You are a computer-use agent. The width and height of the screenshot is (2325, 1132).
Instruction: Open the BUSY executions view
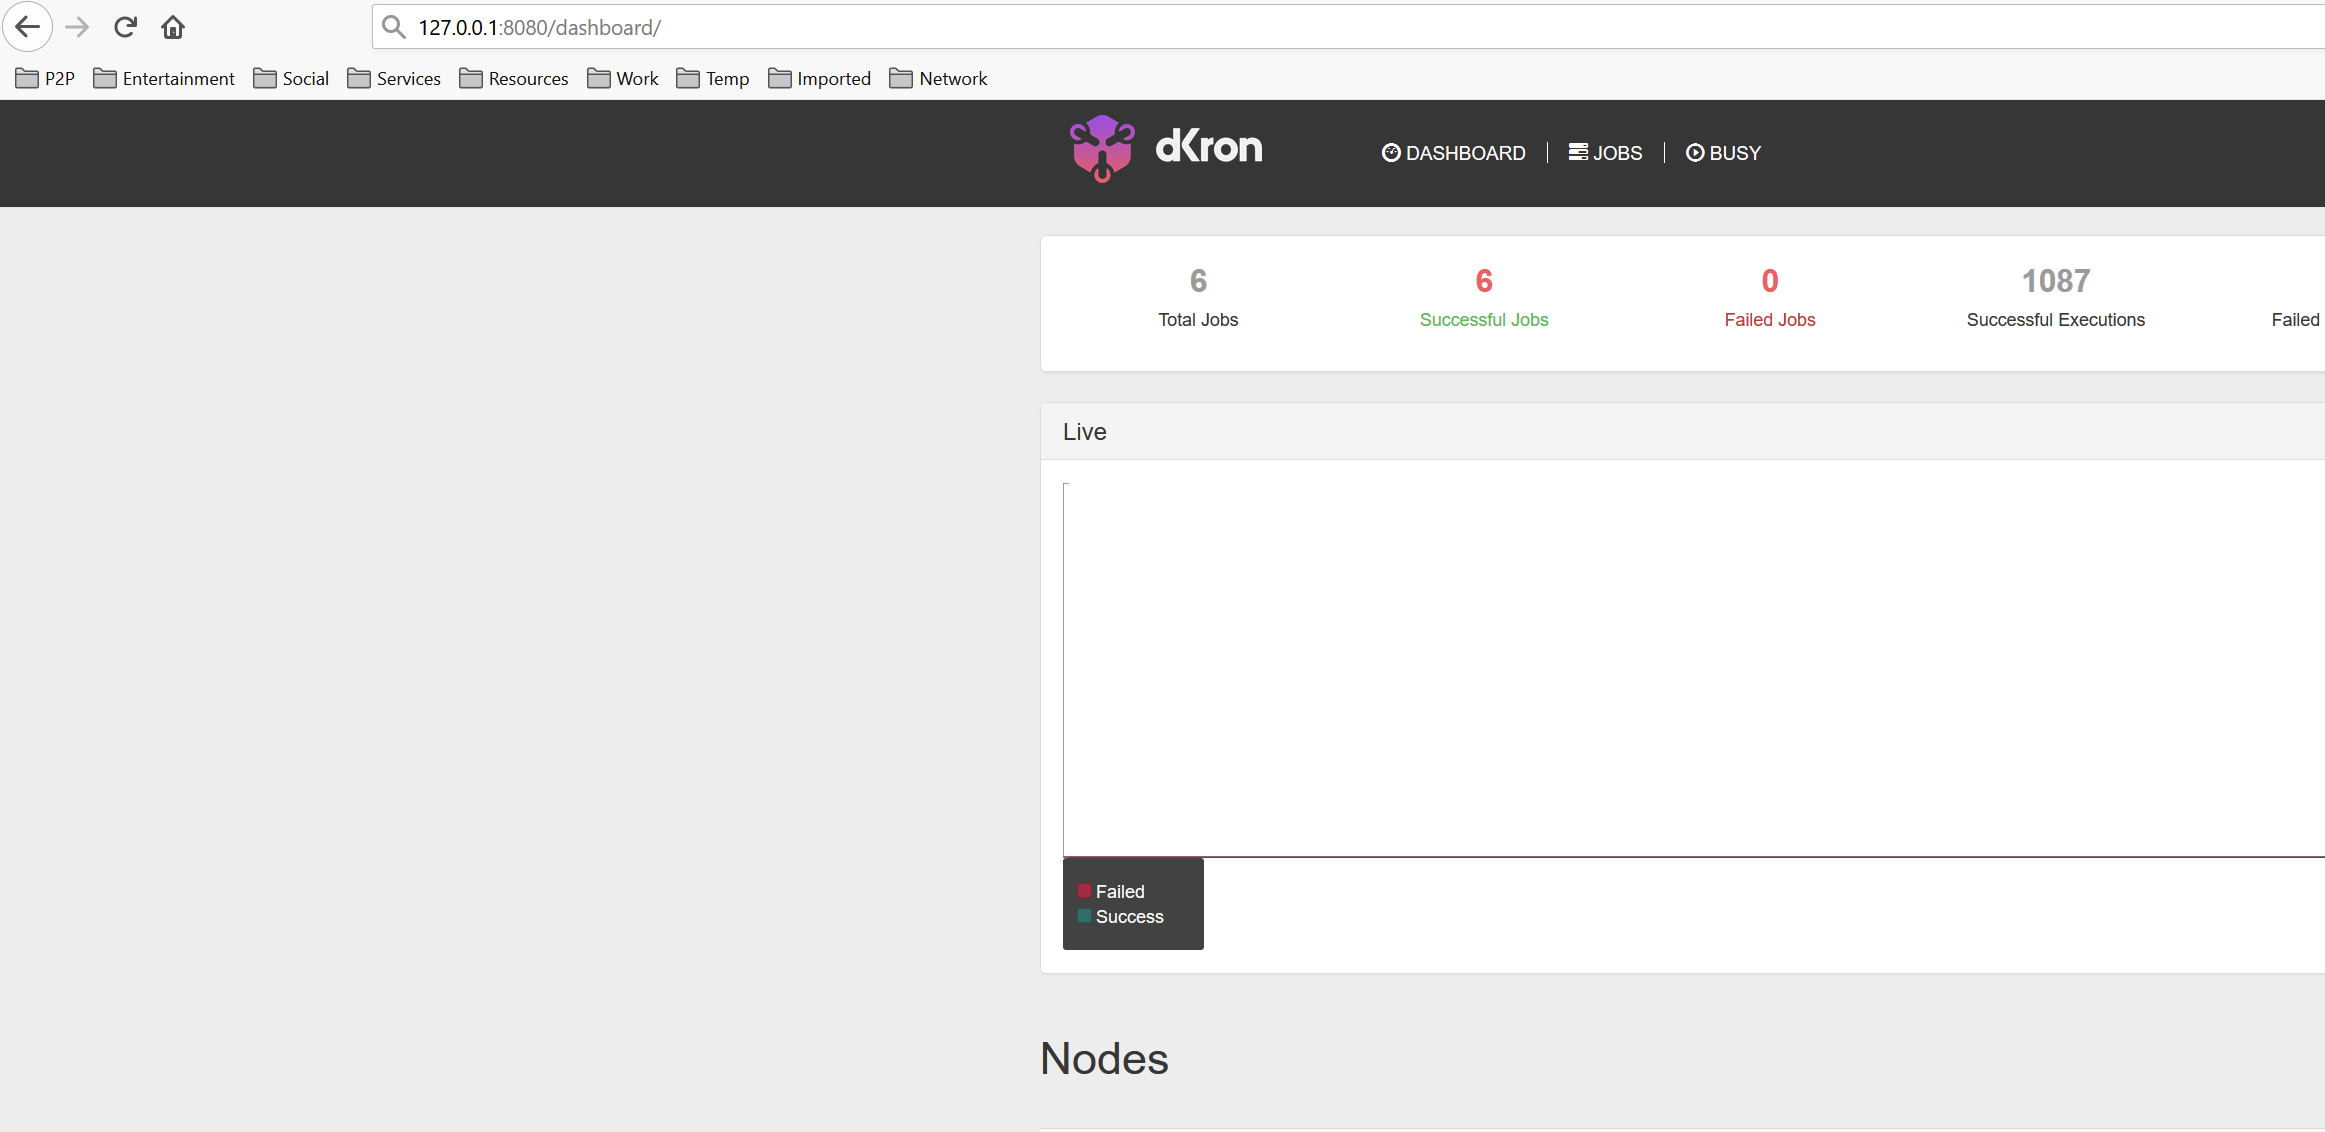[x=1735, y=152]
